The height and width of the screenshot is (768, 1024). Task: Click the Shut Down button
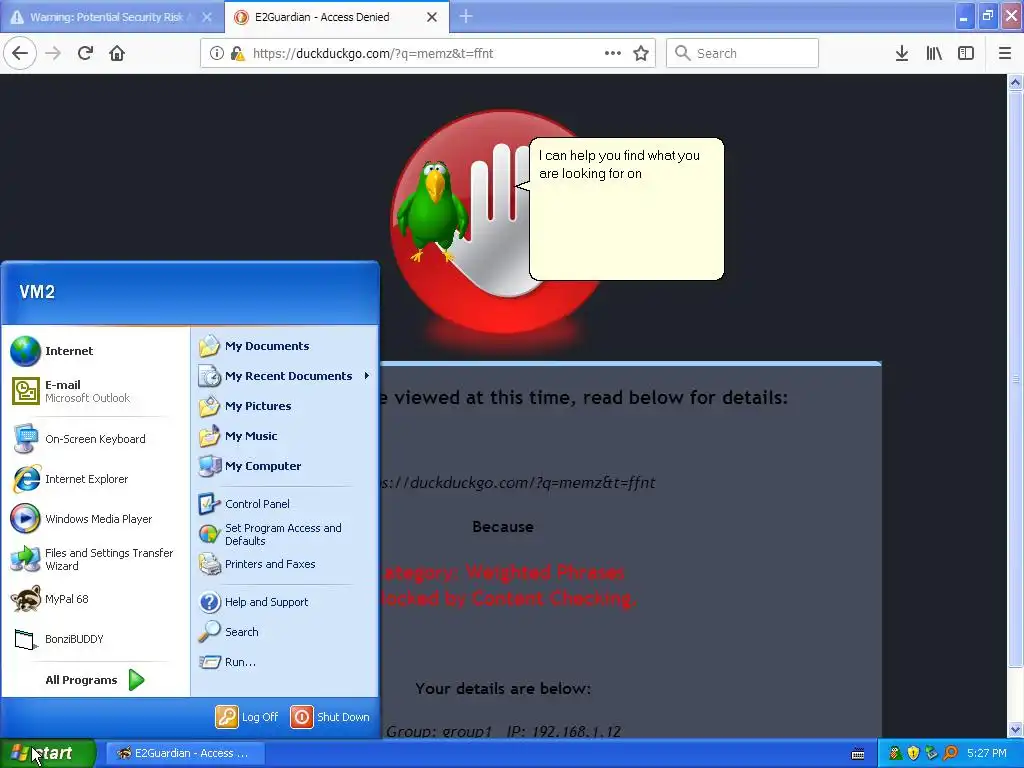point(330,717)
